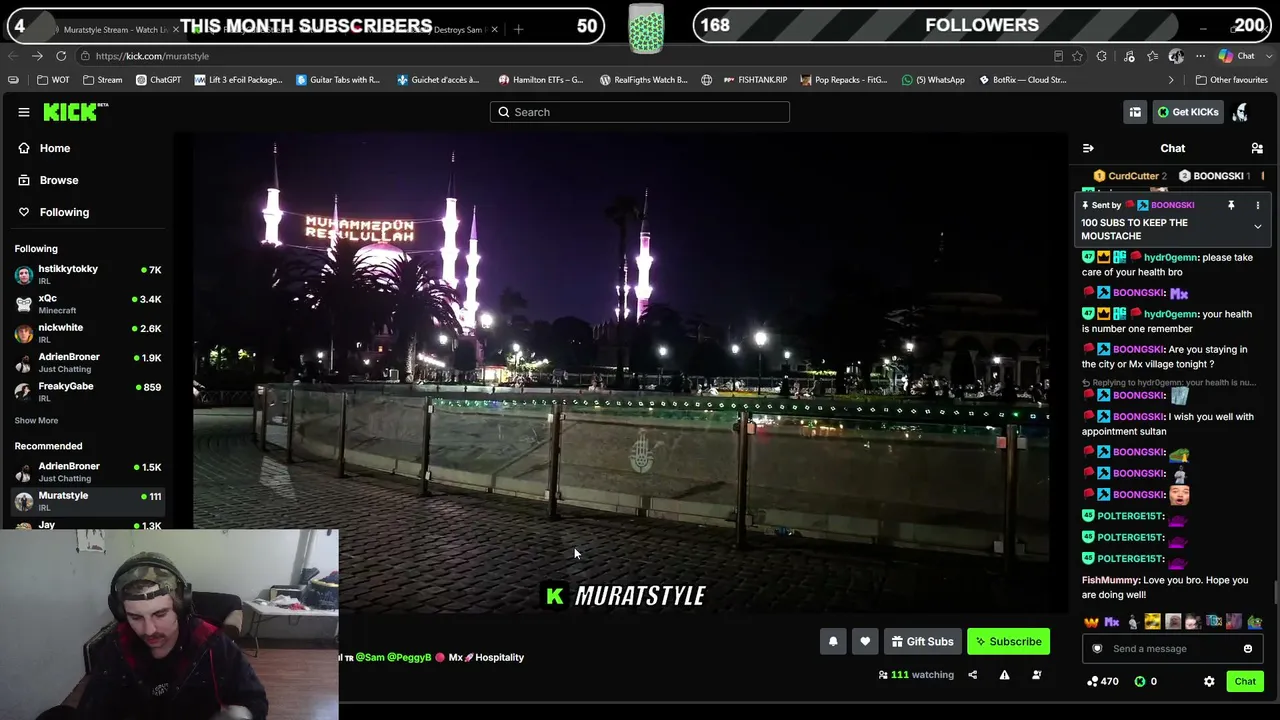Open the Other favourites folder
Viewport: 1280px width, 720px height.
(x=1231, y=80)
